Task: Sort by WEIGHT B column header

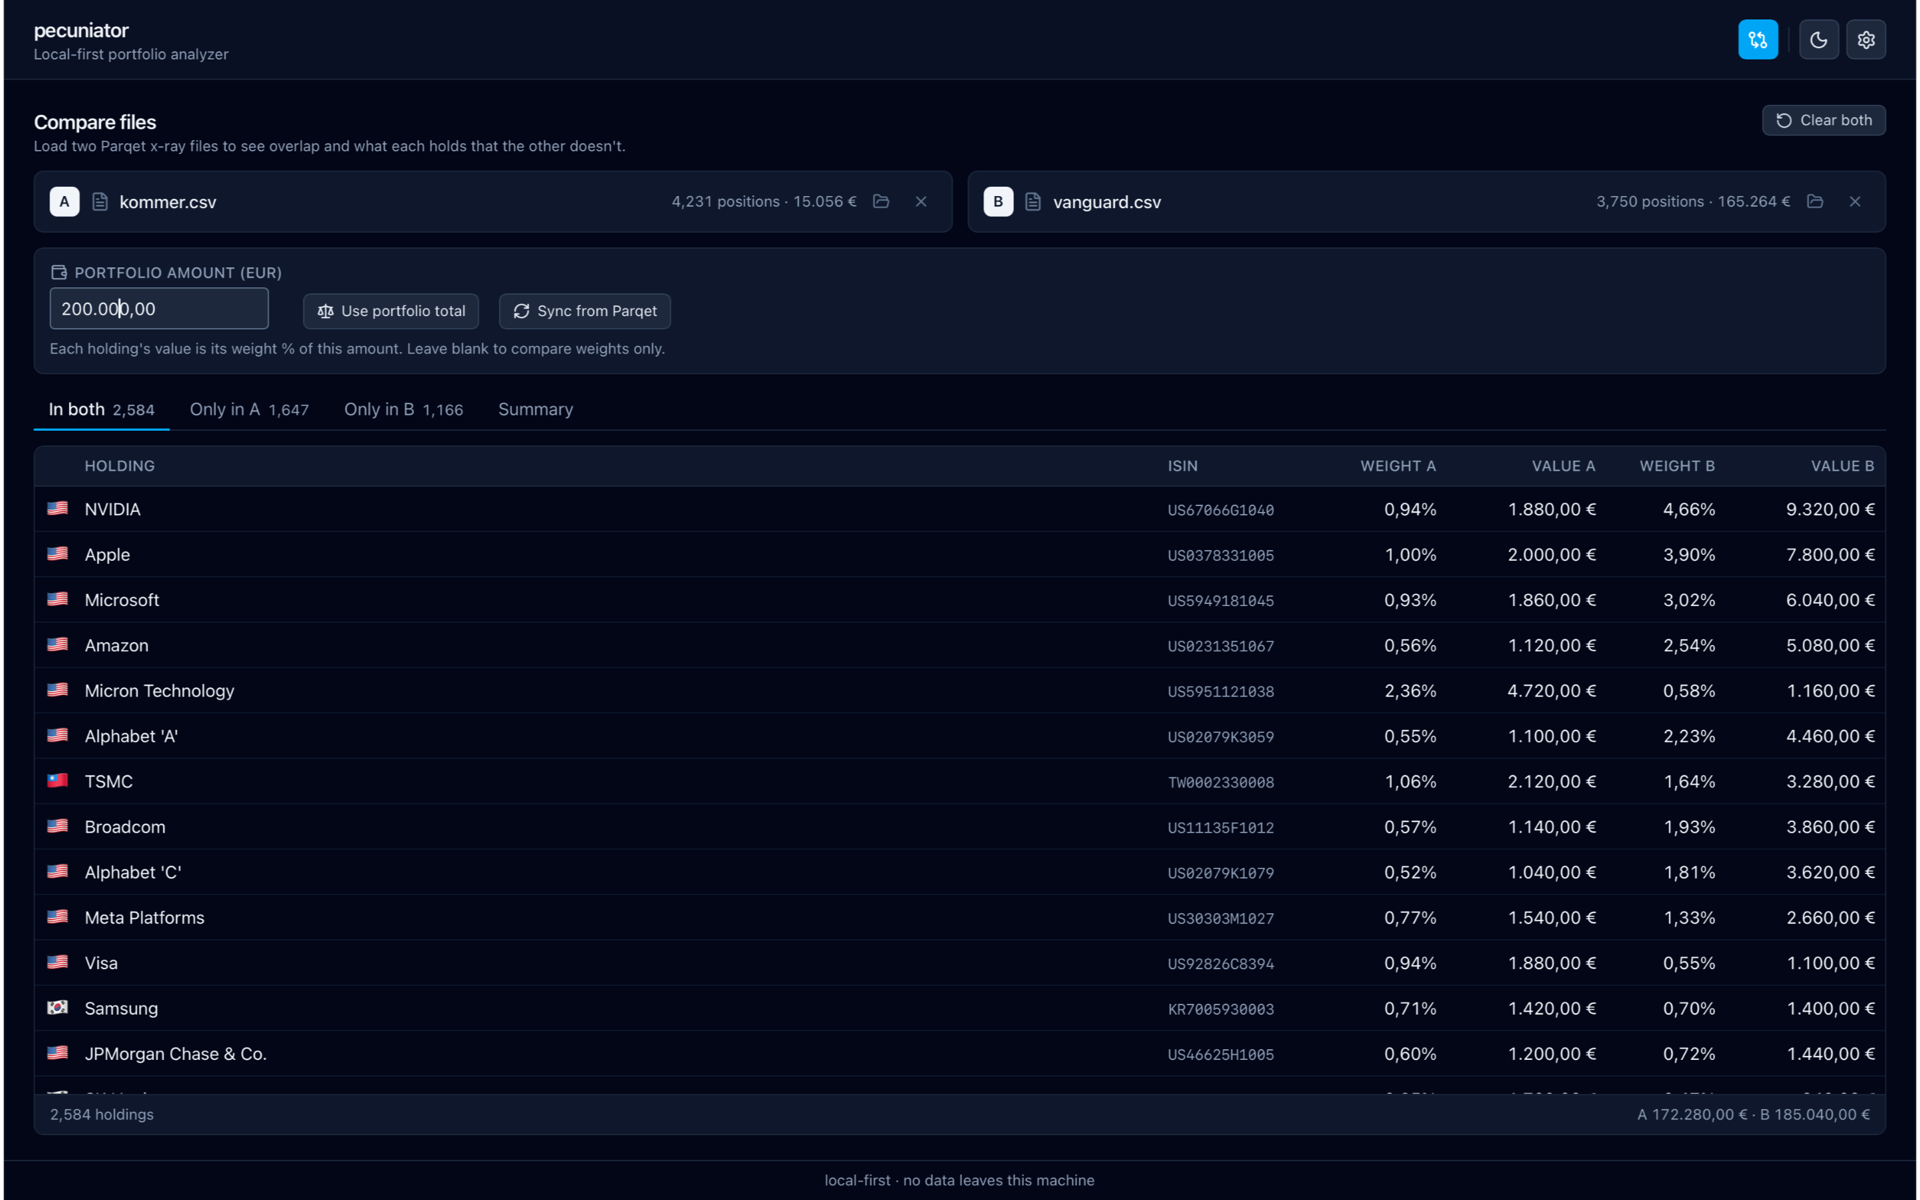Action: [x=1677, y=466]
